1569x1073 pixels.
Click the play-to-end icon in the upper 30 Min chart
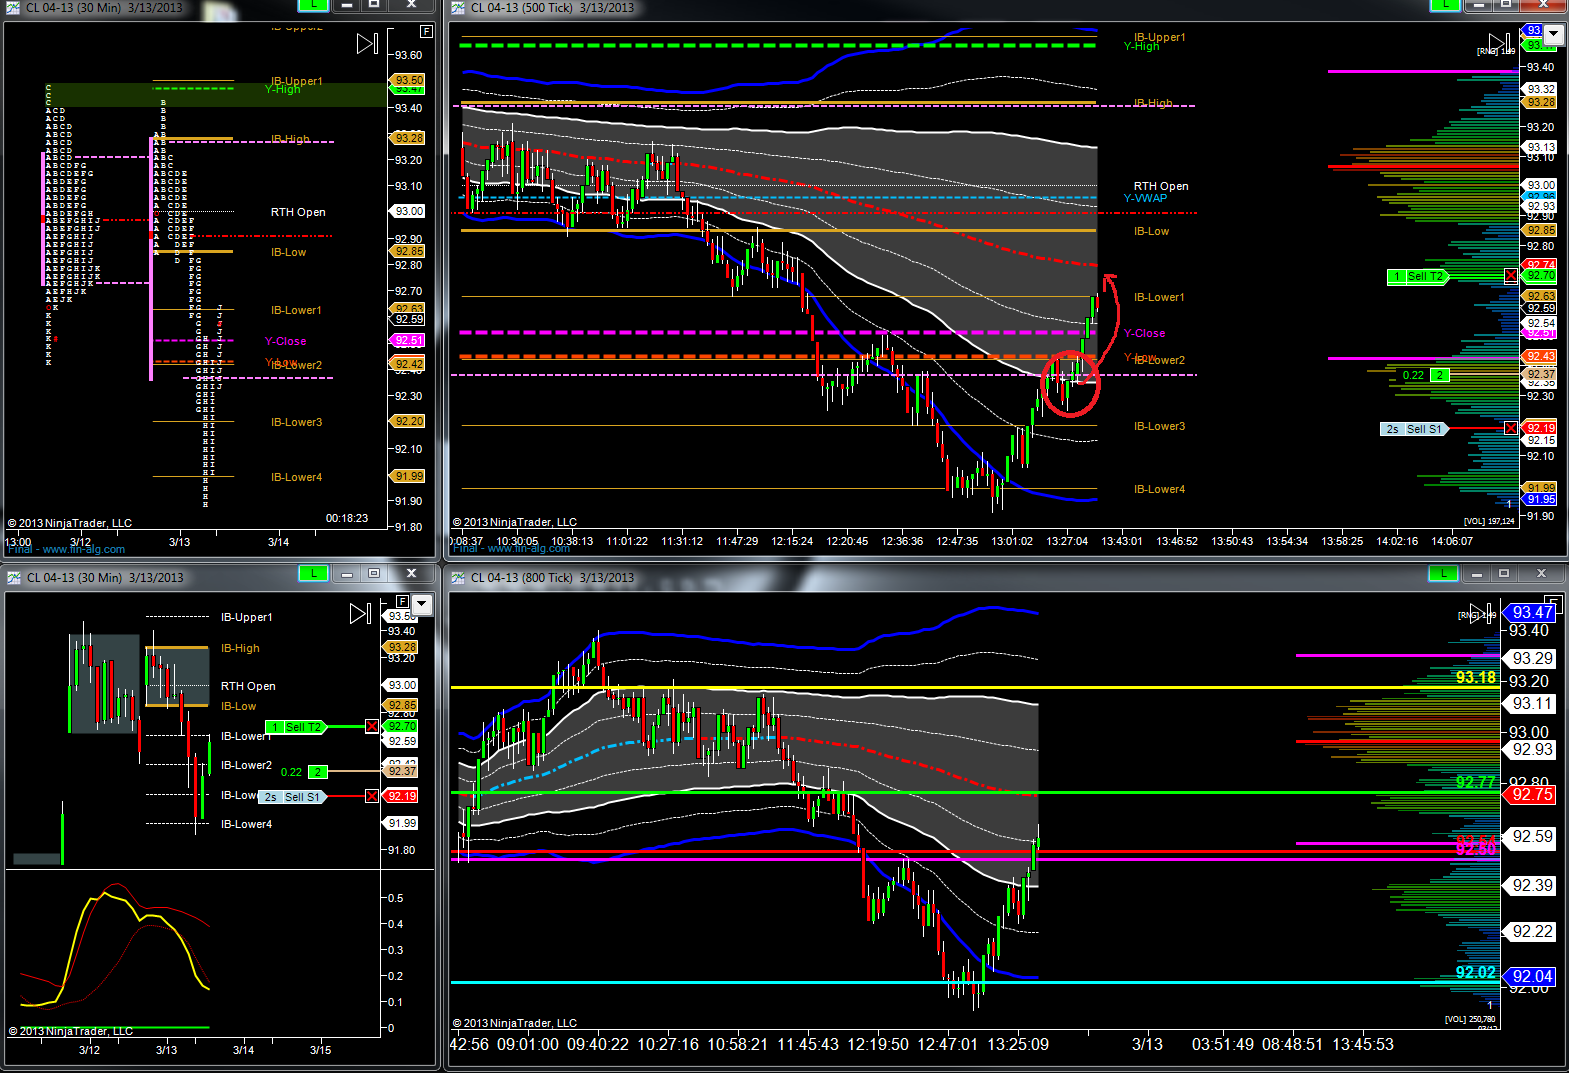coord(367,43)
